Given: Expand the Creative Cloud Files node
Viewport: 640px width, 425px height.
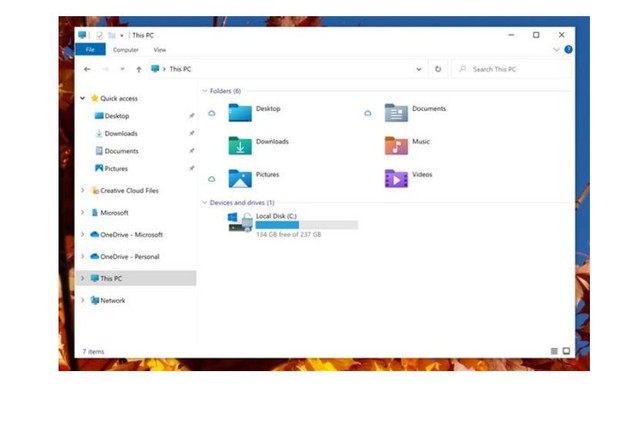Looking at the screenshot, I should (x=82, y=190).
